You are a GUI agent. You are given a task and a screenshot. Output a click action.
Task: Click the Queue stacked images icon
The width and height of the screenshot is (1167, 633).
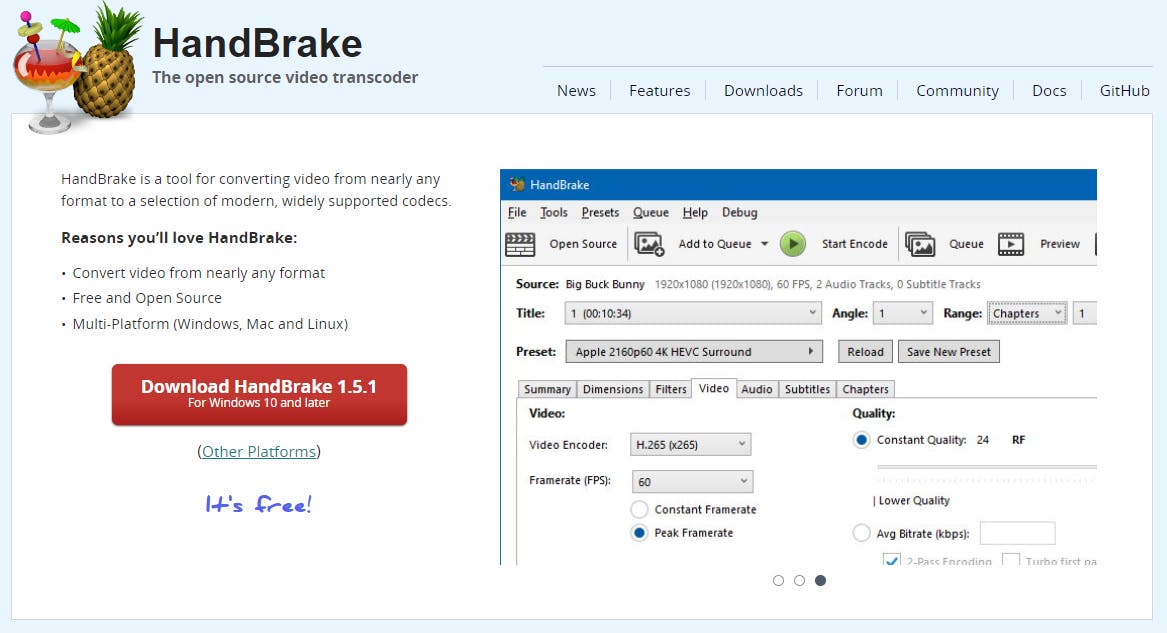click(920, 244)
